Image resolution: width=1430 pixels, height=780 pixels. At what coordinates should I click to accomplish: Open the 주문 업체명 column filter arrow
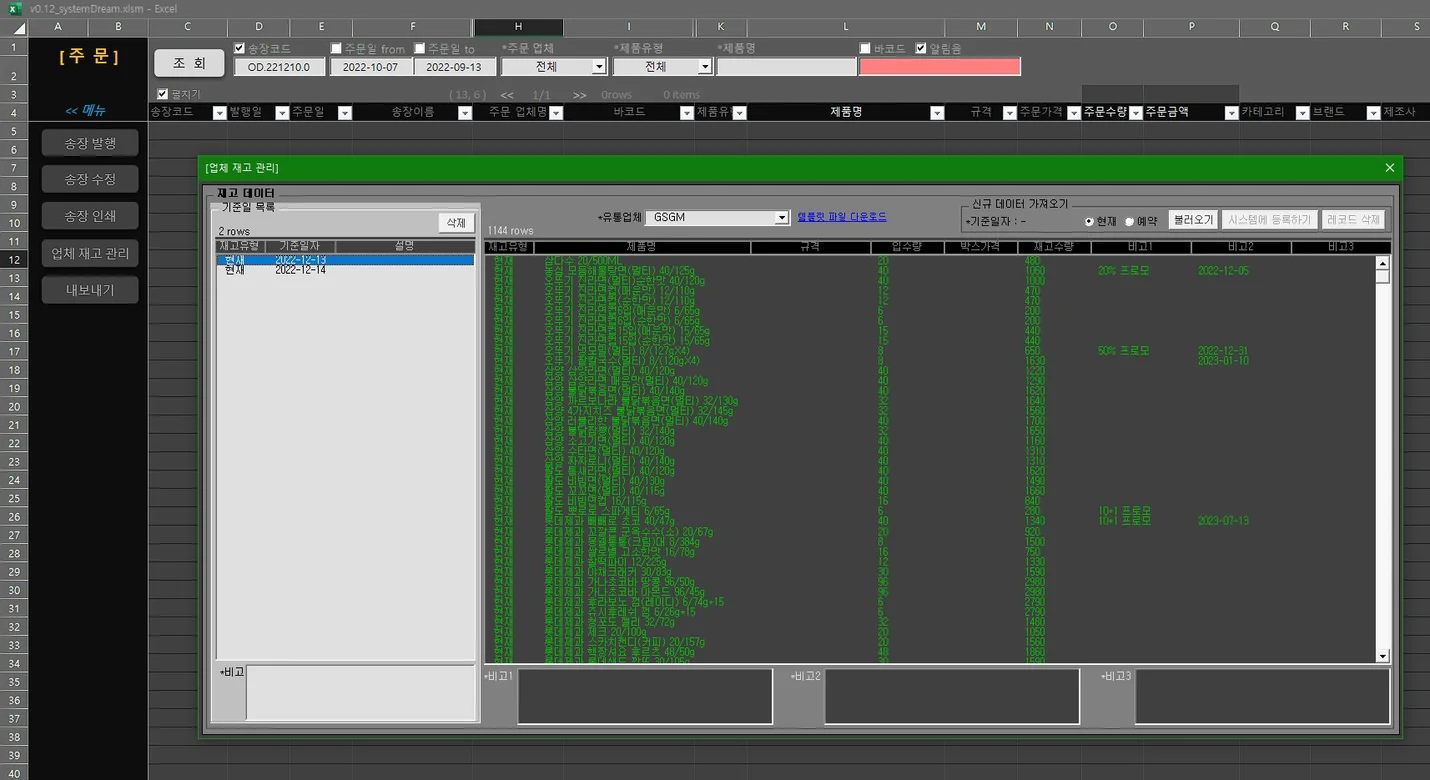coord(556,113)
